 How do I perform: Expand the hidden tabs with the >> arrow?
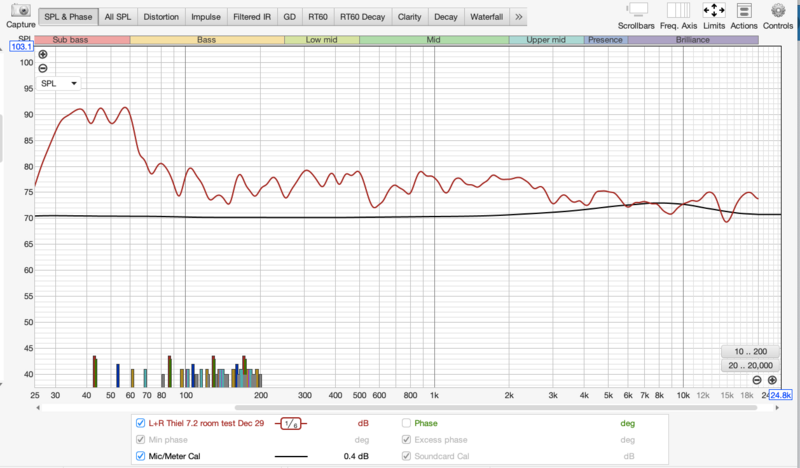click(518, 17)
